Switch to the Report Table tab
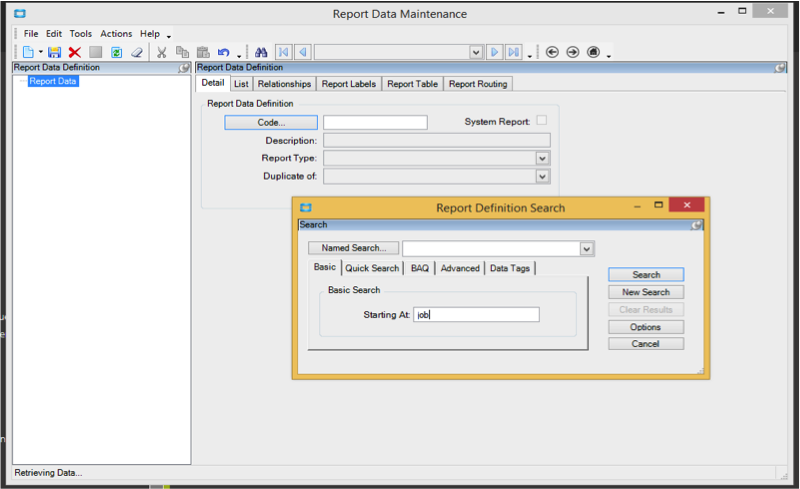800x489 pixels. [412, 84]
